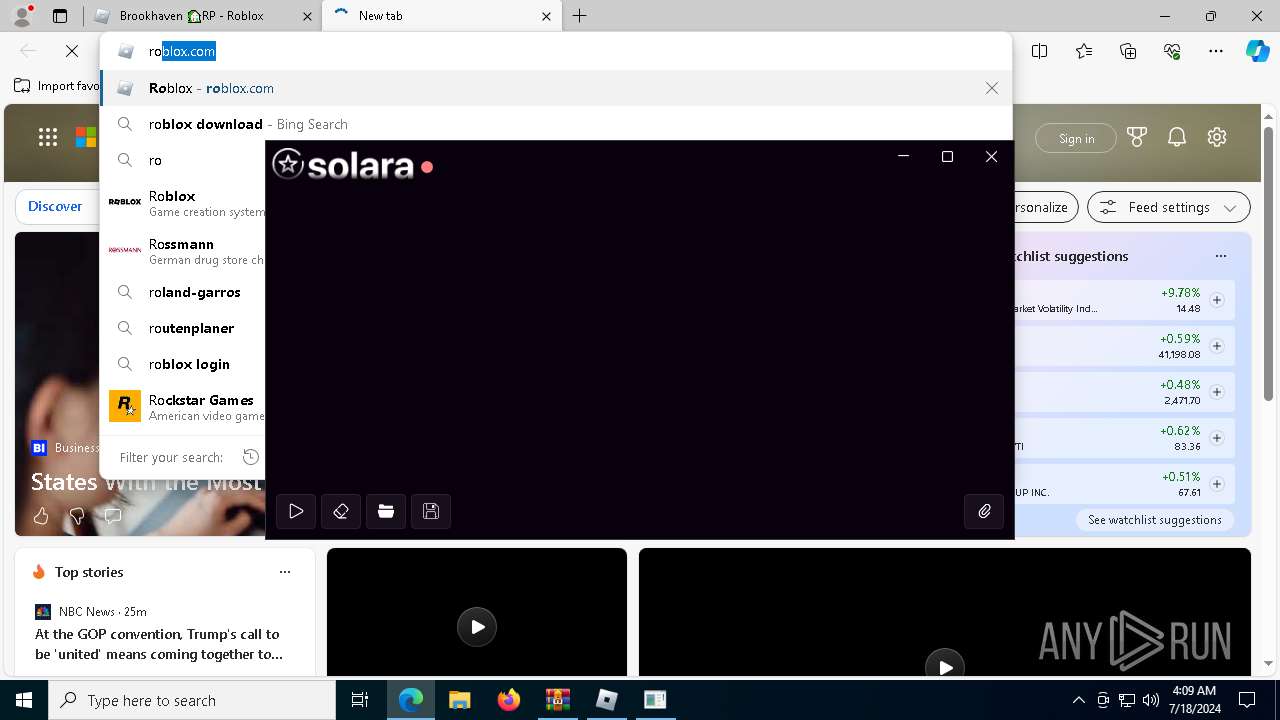1280x720 pixels.
Task: Open the NBC News GOP convention headline
Action: [159, 644]
